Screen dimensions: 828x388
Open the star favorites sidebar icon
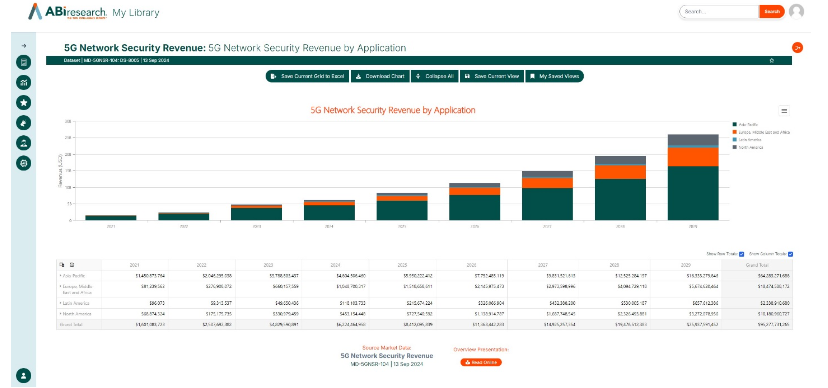[x=23, y=102]
